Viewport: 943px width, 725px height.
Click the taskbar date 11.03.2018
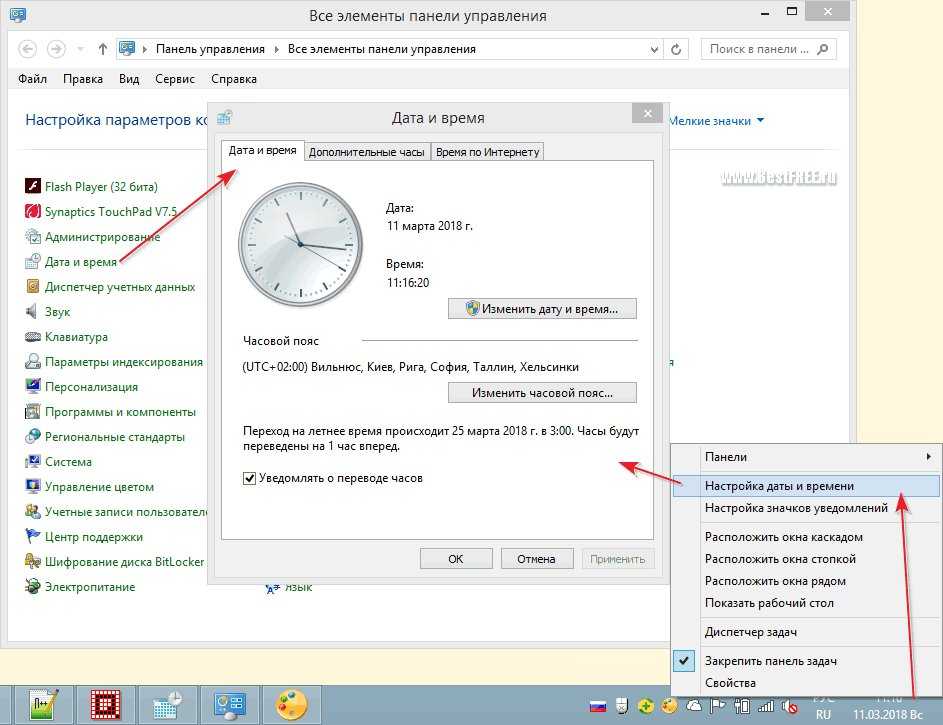[x=888, y=714]
